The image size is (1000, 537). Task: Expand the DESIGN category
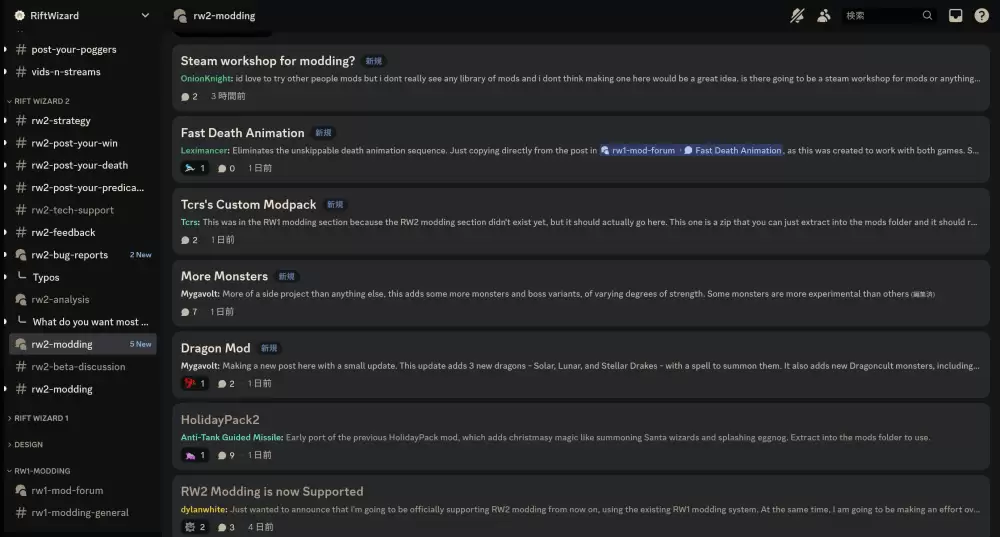click(28, 444)
